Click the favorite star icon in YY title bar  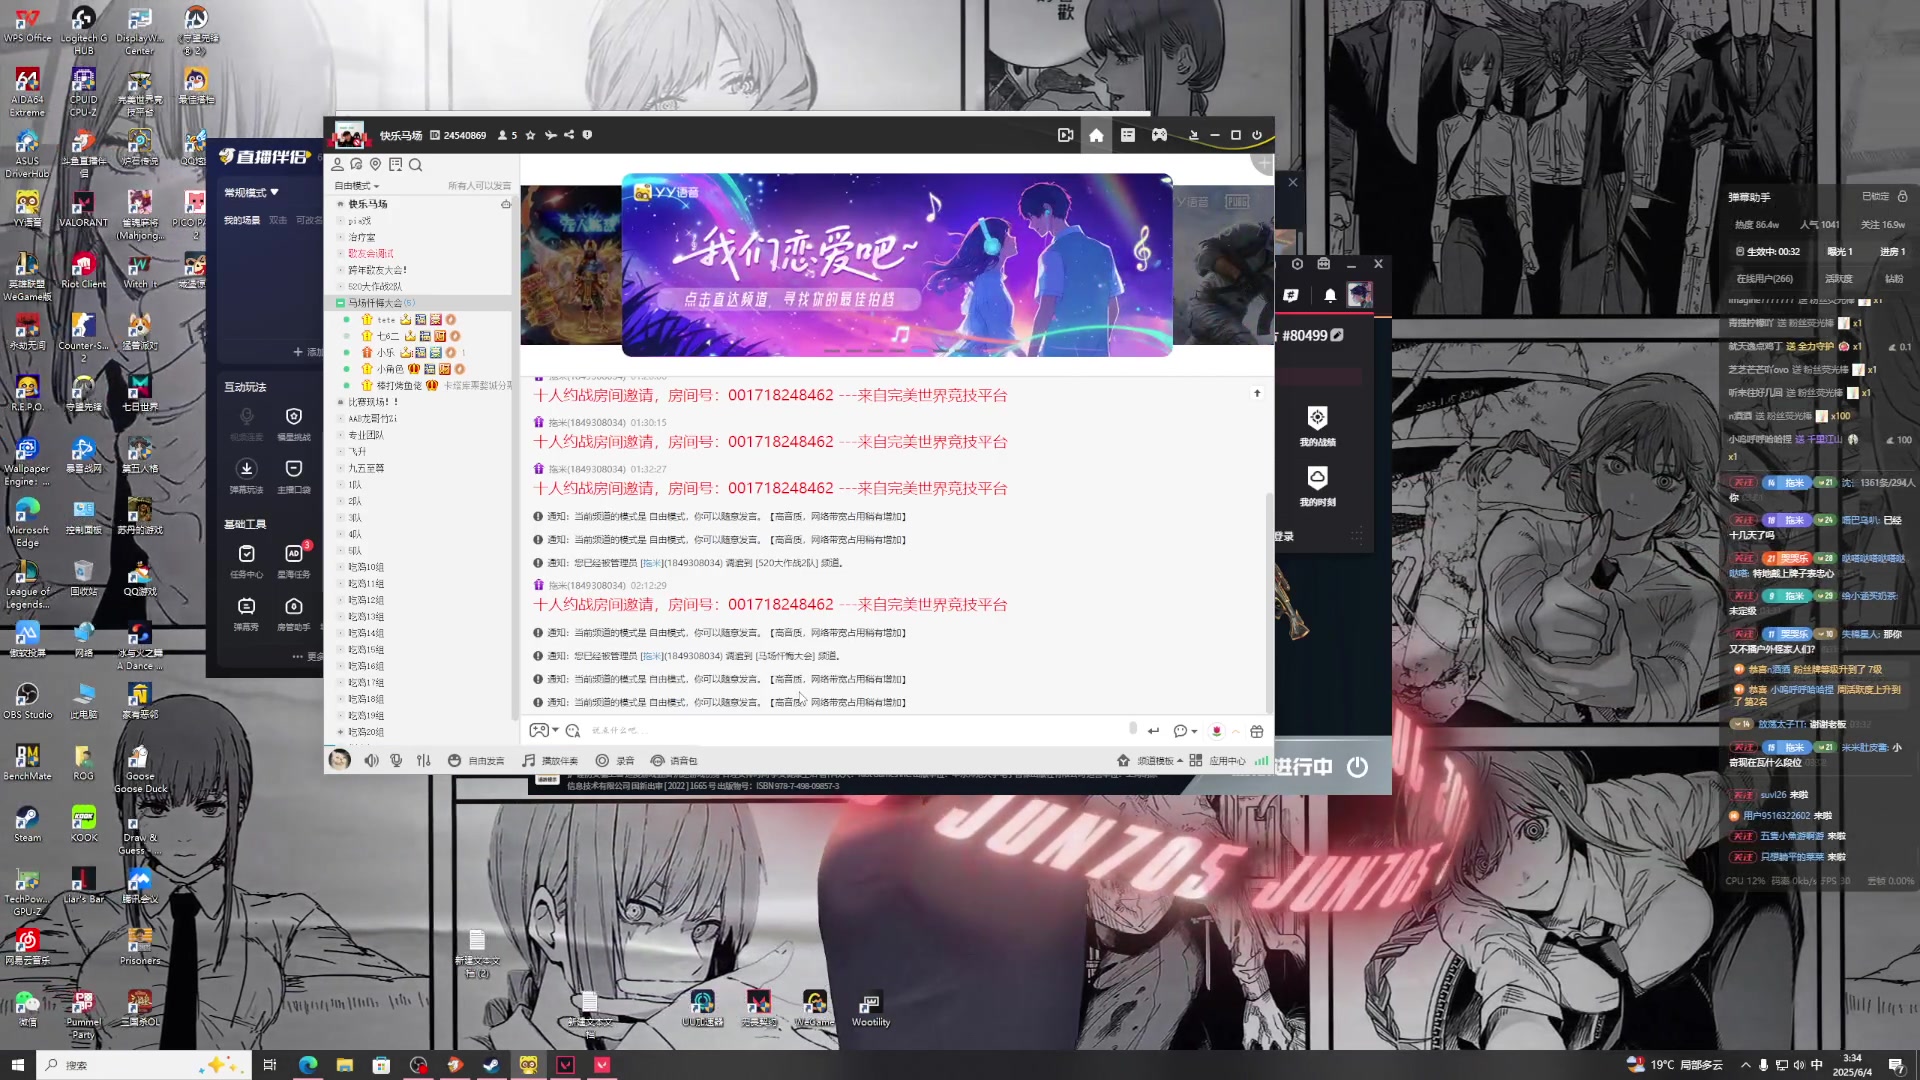[530, 135]
